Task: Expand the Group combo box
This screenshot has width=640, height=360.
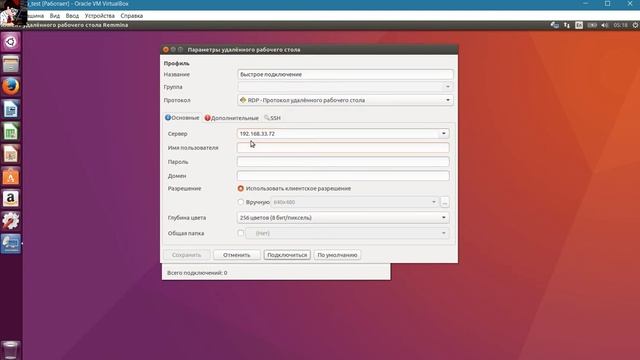Action: click(x=345, y=87)
